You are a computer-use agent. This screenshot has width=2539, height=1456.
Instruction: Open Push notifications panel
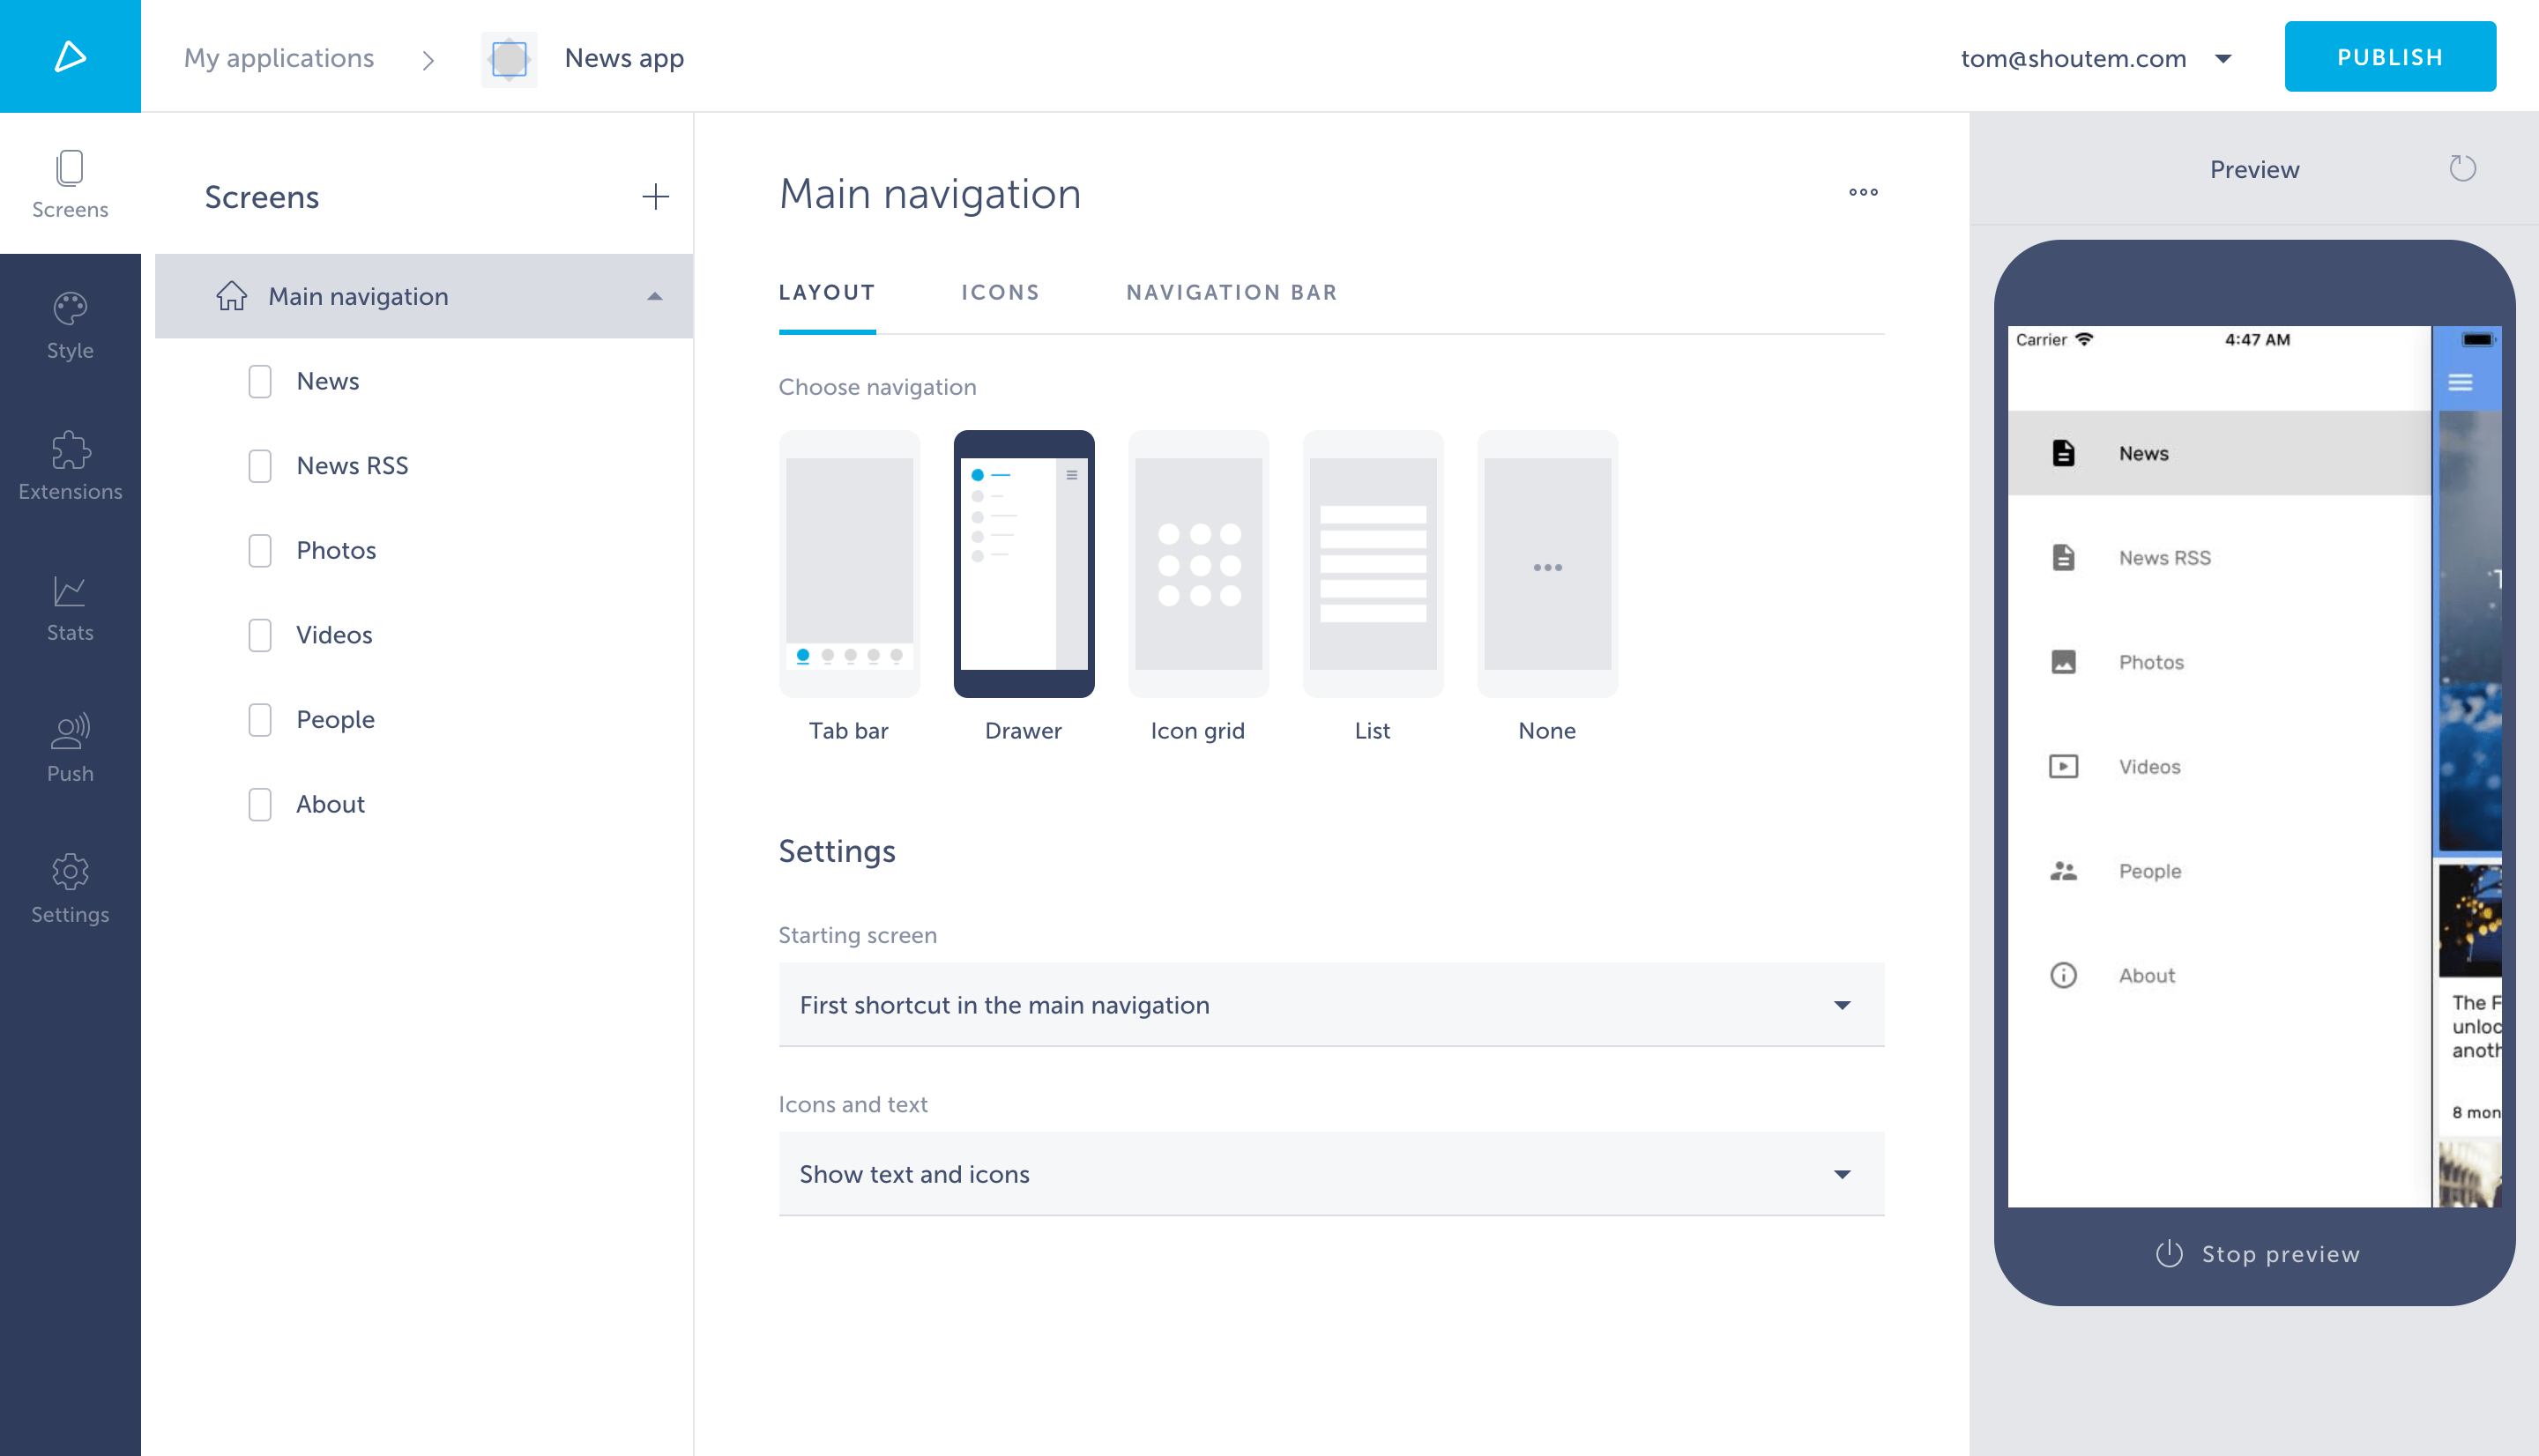coord(70,747)
